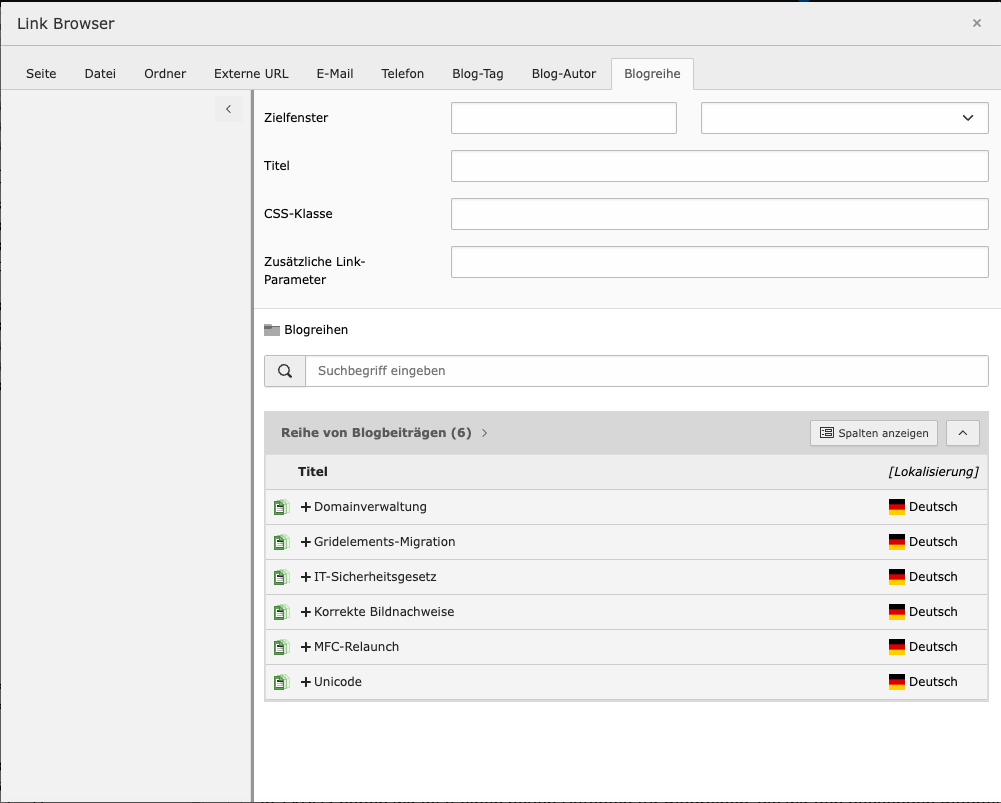Image resolution: width=1001 pixels, height=803 pixels.
Task: Open the Externe URL tab
Action: tap(252, 74)
